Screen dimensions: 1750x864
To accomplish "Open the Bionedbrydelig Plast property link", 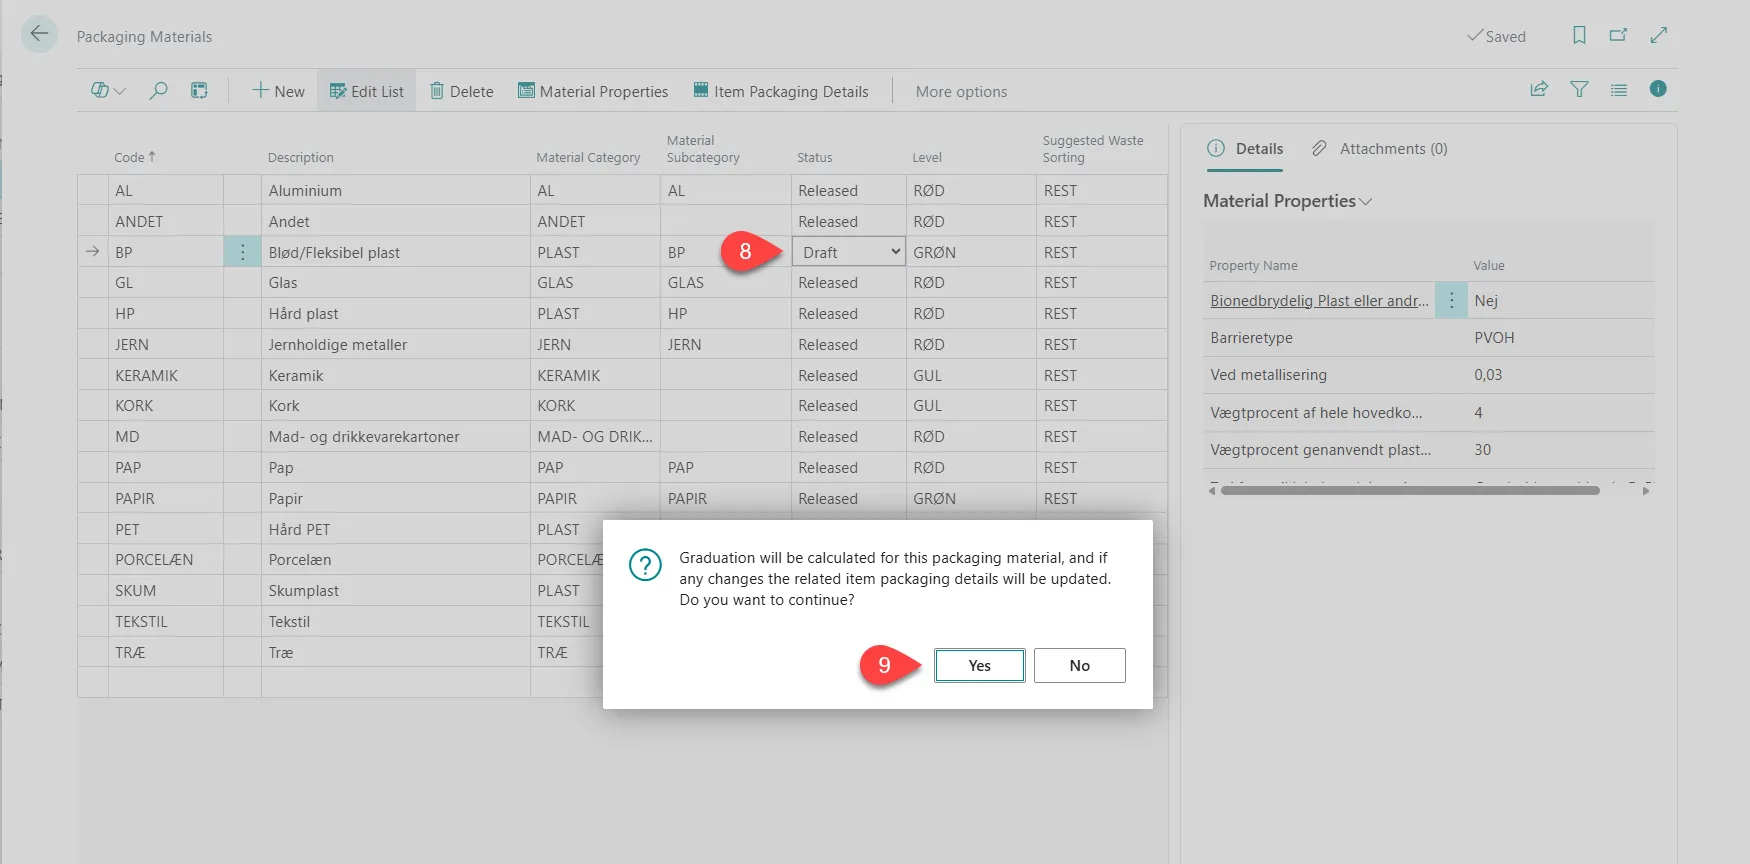I will tap(1319, 300).
